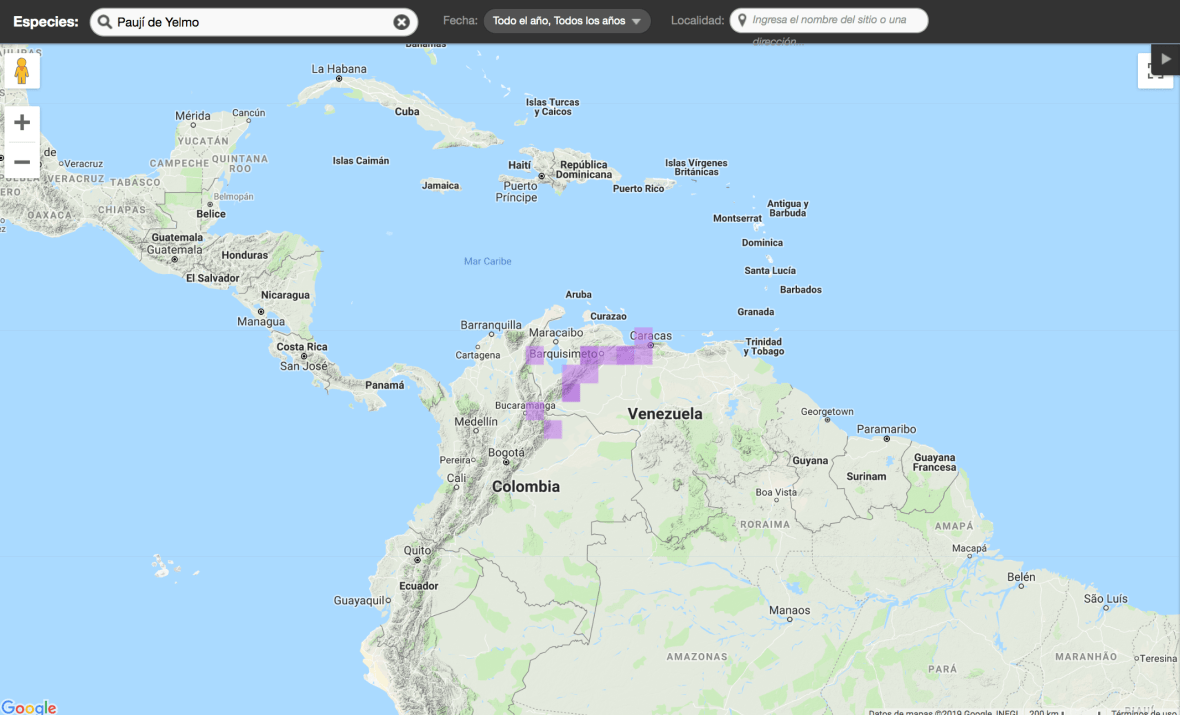Click the location pin icon in Localidad field

point(742,20)
